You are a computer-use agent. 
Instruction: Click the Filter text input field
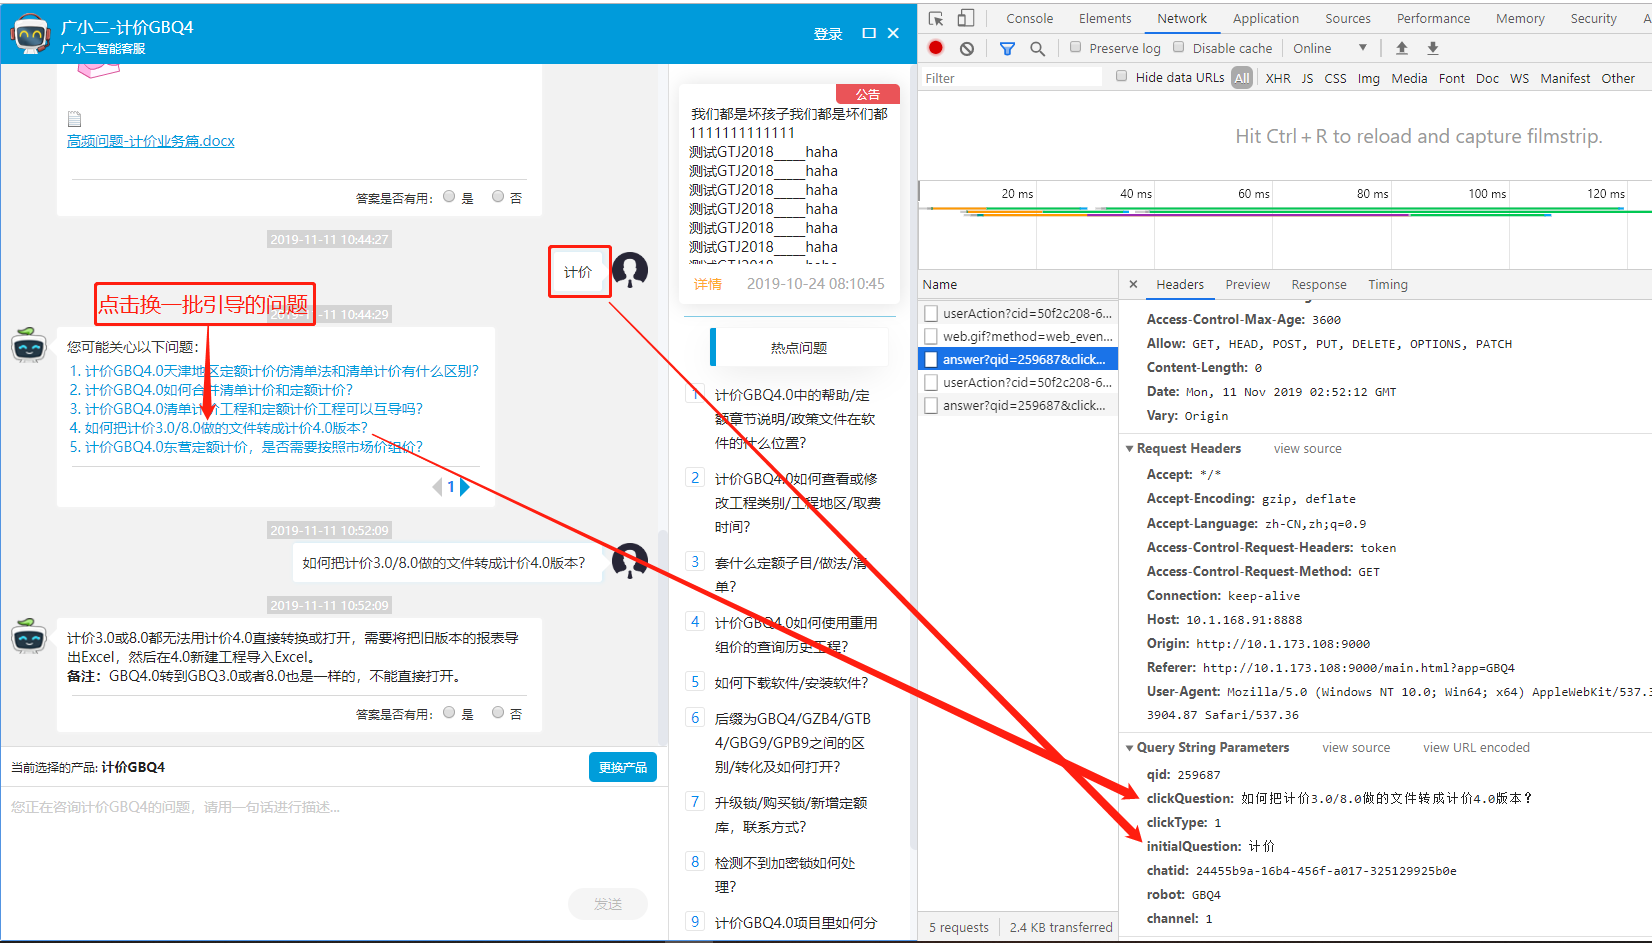[x=1010, y=78]
